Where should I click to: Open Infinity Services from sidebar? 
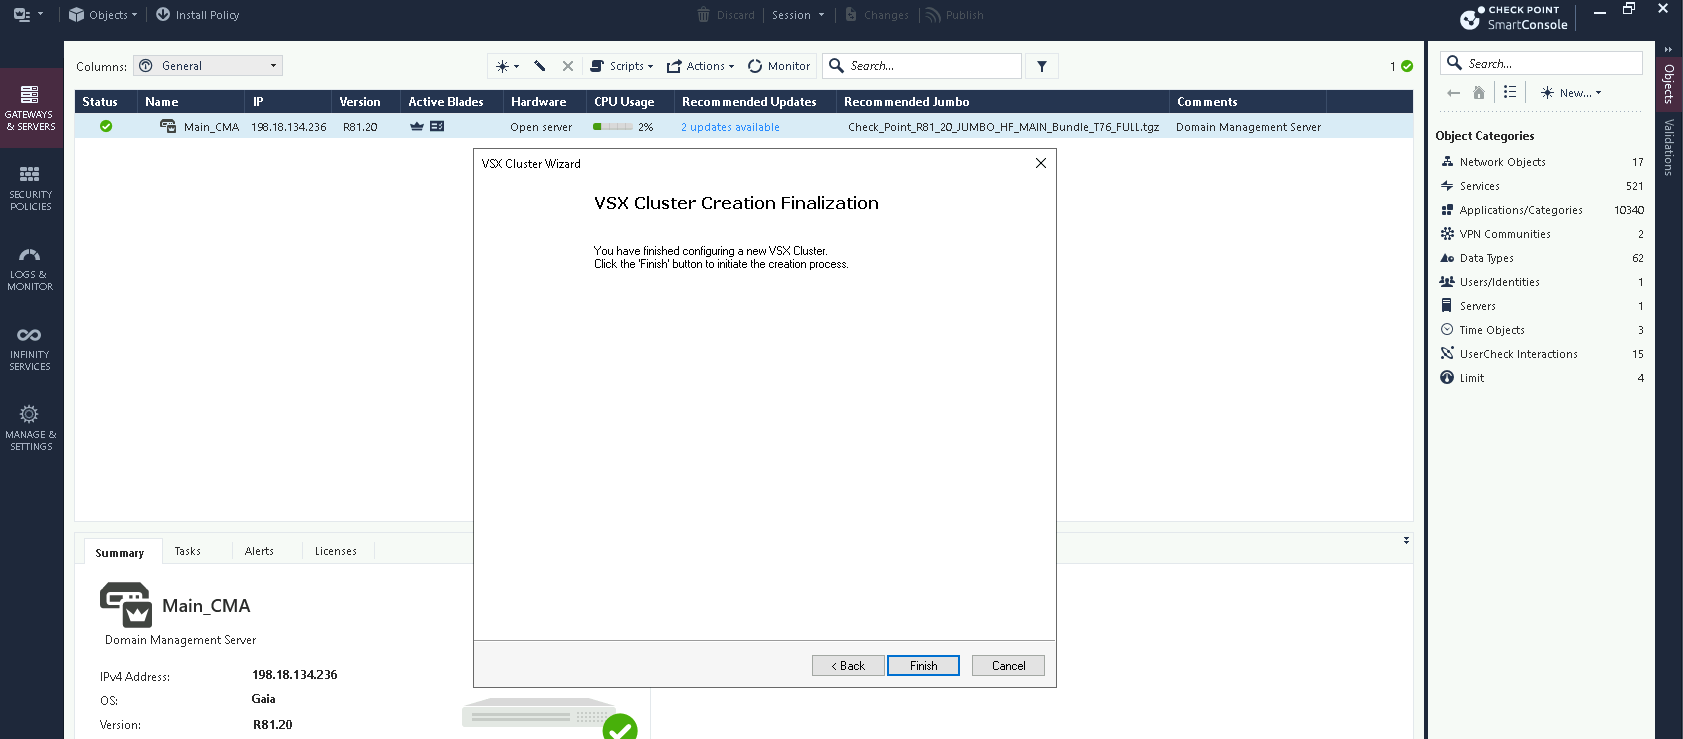coord(30,348)
